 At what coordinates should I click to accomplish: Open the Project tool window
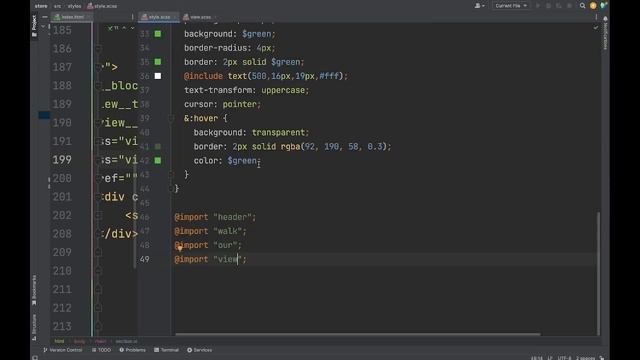point(34,26)
